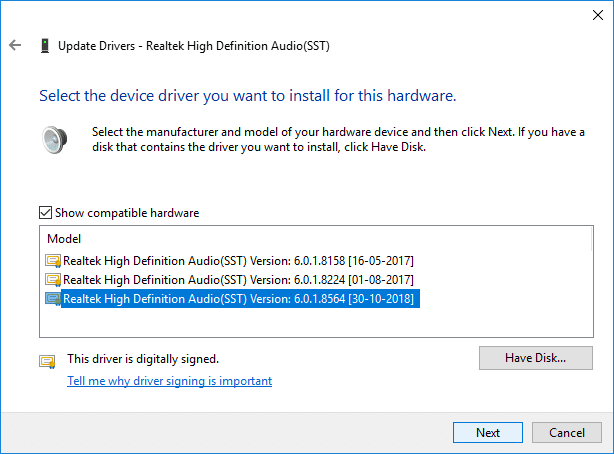Click the "Select the device driver" heading
This screenshot has height=454, width=614.
pyautogui.click(x=247, y=97)
